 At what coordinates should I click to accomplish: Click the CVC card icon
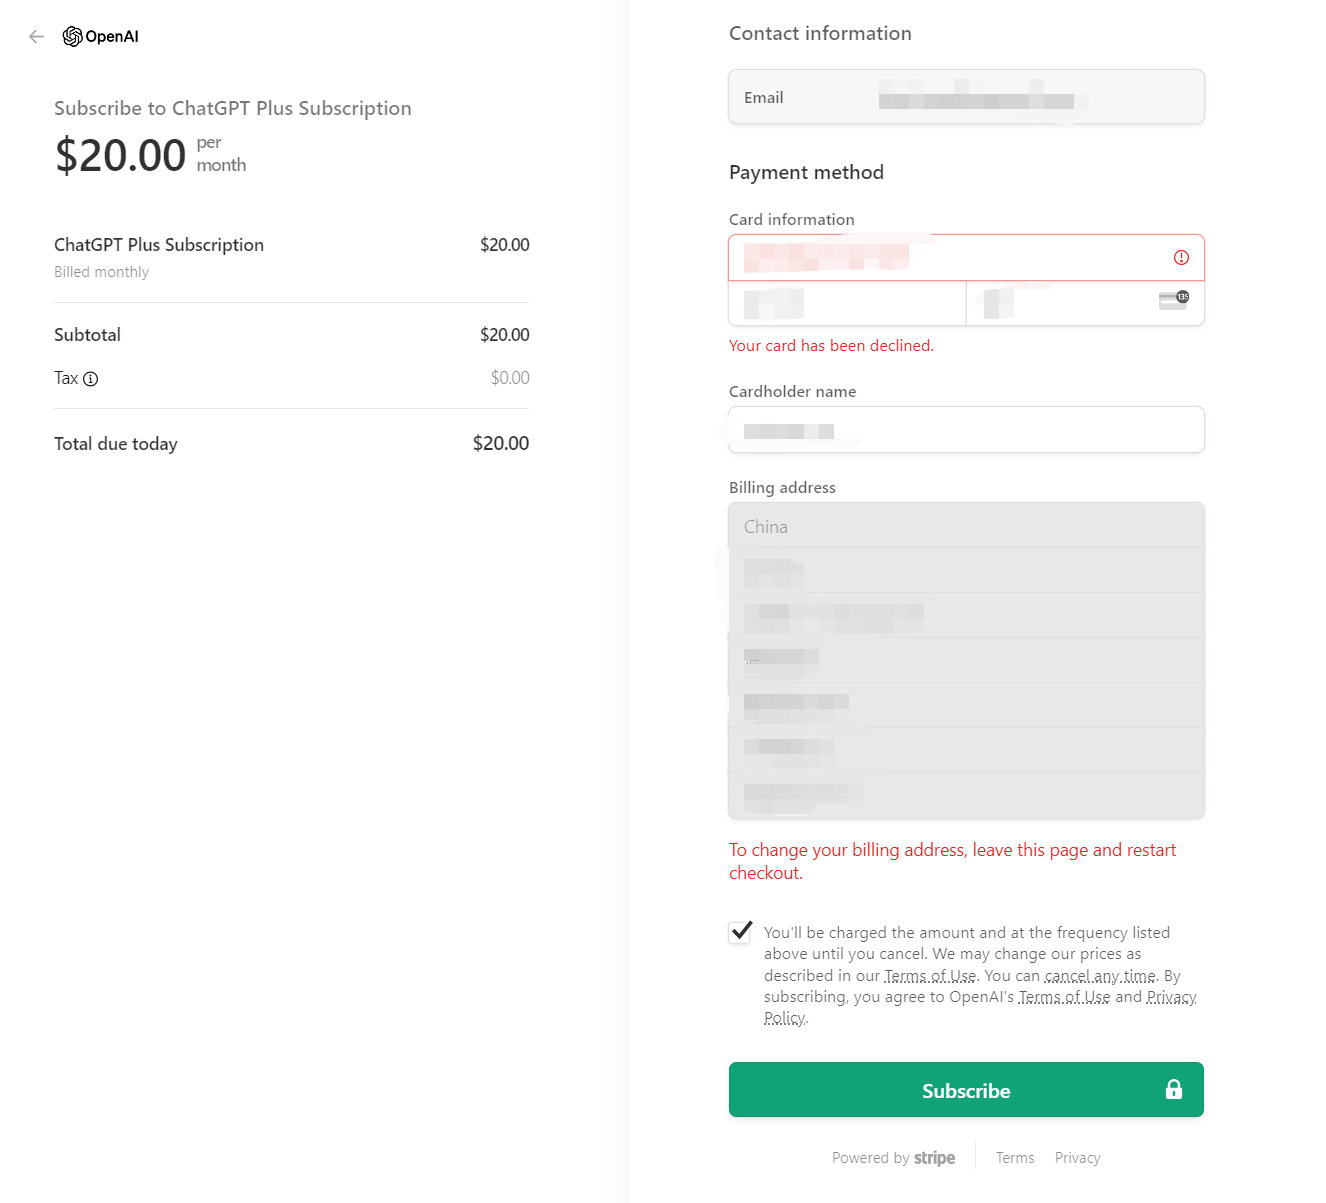point(1173,300)
